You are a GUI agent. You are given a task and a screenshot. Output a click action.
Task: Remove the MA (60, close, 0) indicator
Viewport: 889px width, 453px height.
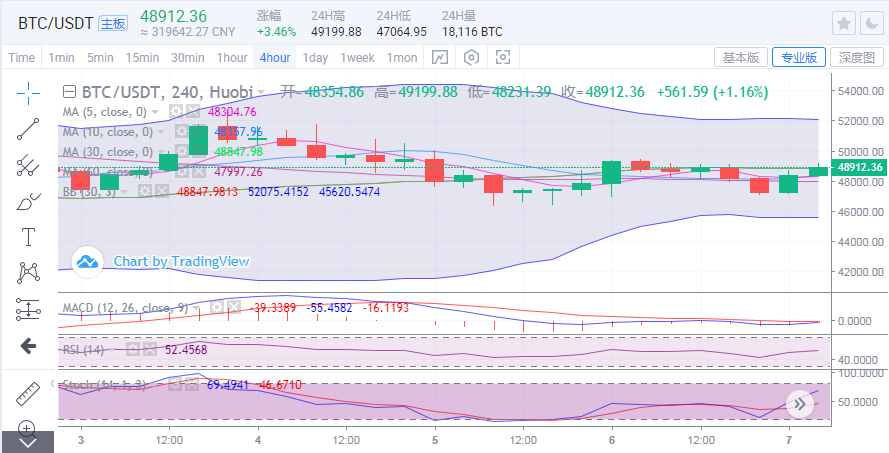click(198, 171)
